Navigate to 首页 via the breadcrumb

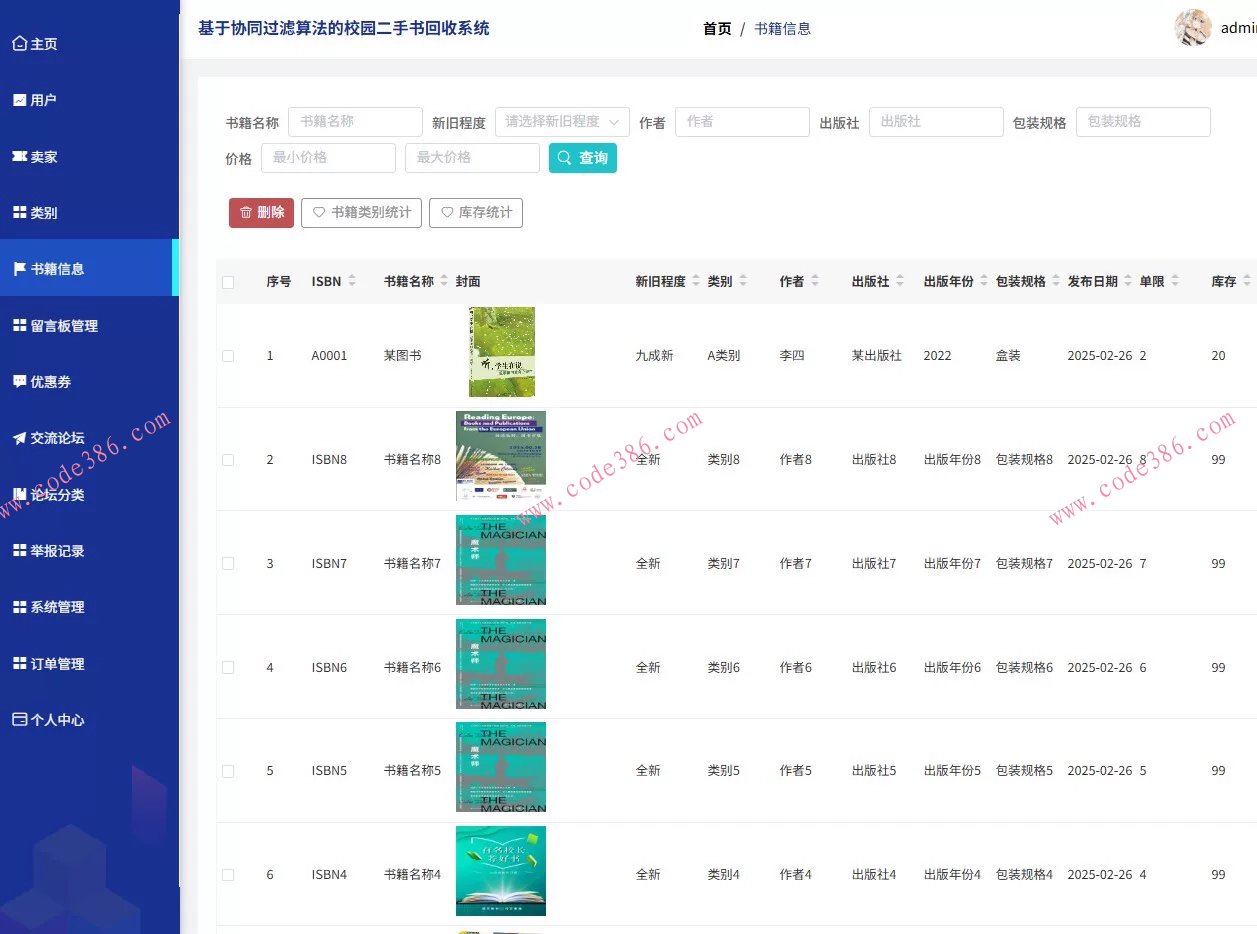coord(717,28)
